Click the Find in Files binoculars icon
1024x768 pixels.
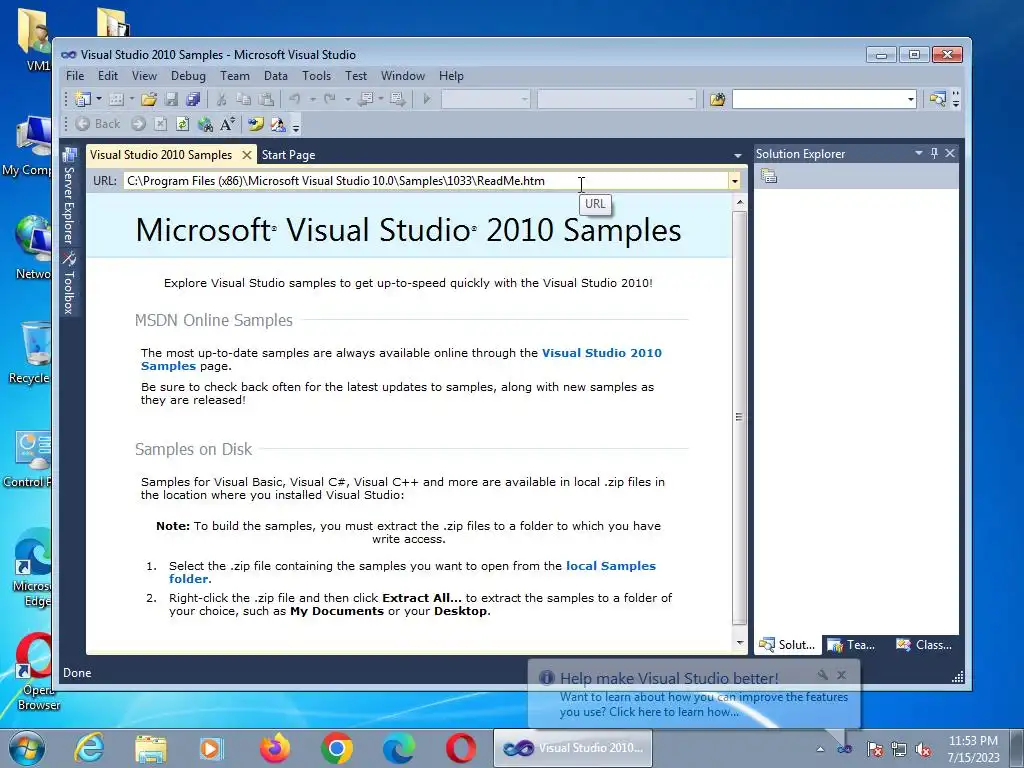click(717, 99)
